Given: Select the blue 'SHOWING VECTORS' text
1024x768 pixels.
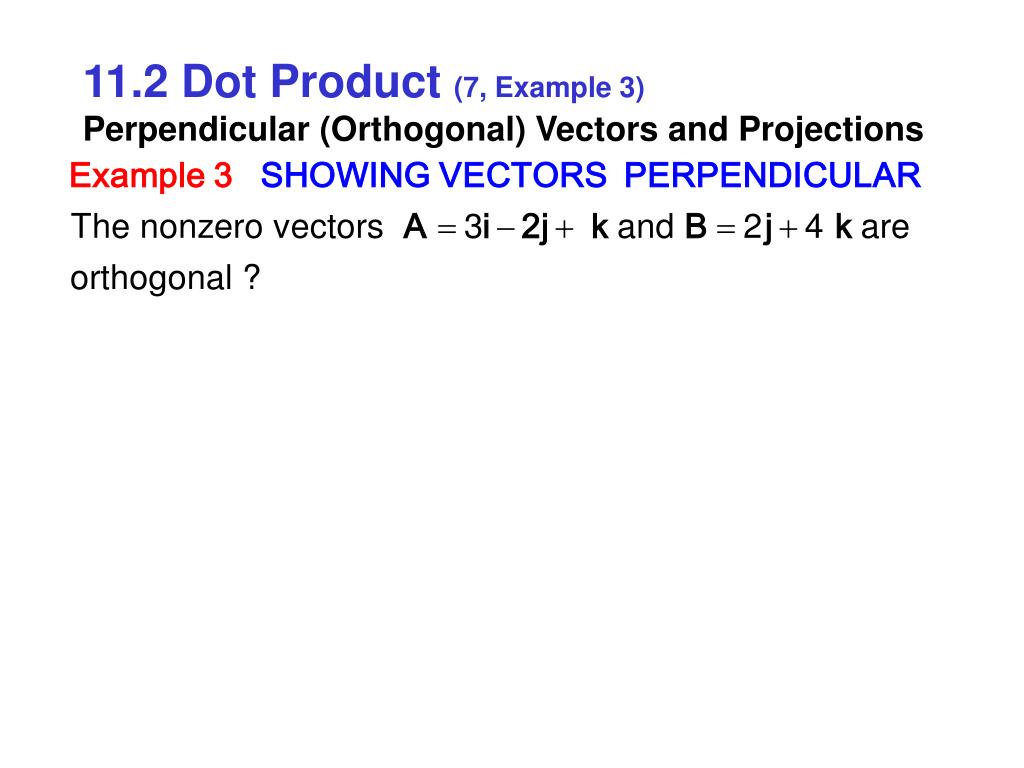Looking at the screenshot, I should tap(434, 175).
